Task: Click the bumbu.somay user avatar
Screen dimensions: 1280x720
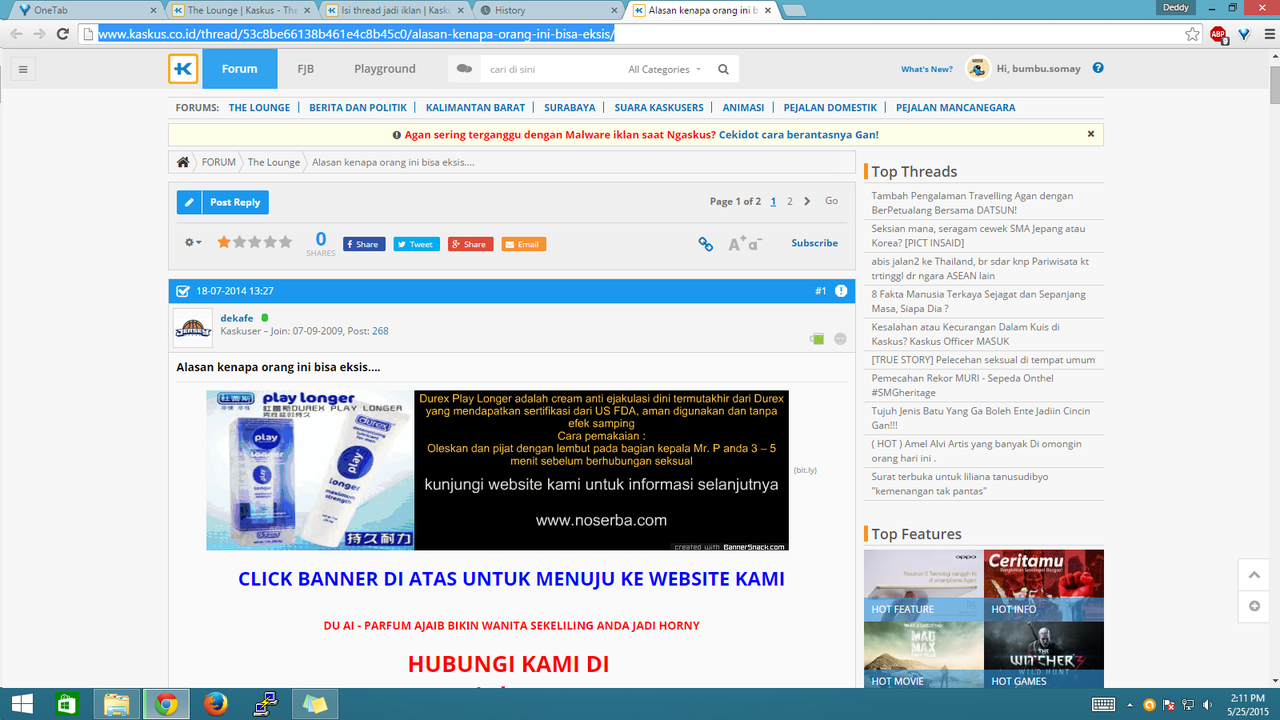Action: click(977, 68)
